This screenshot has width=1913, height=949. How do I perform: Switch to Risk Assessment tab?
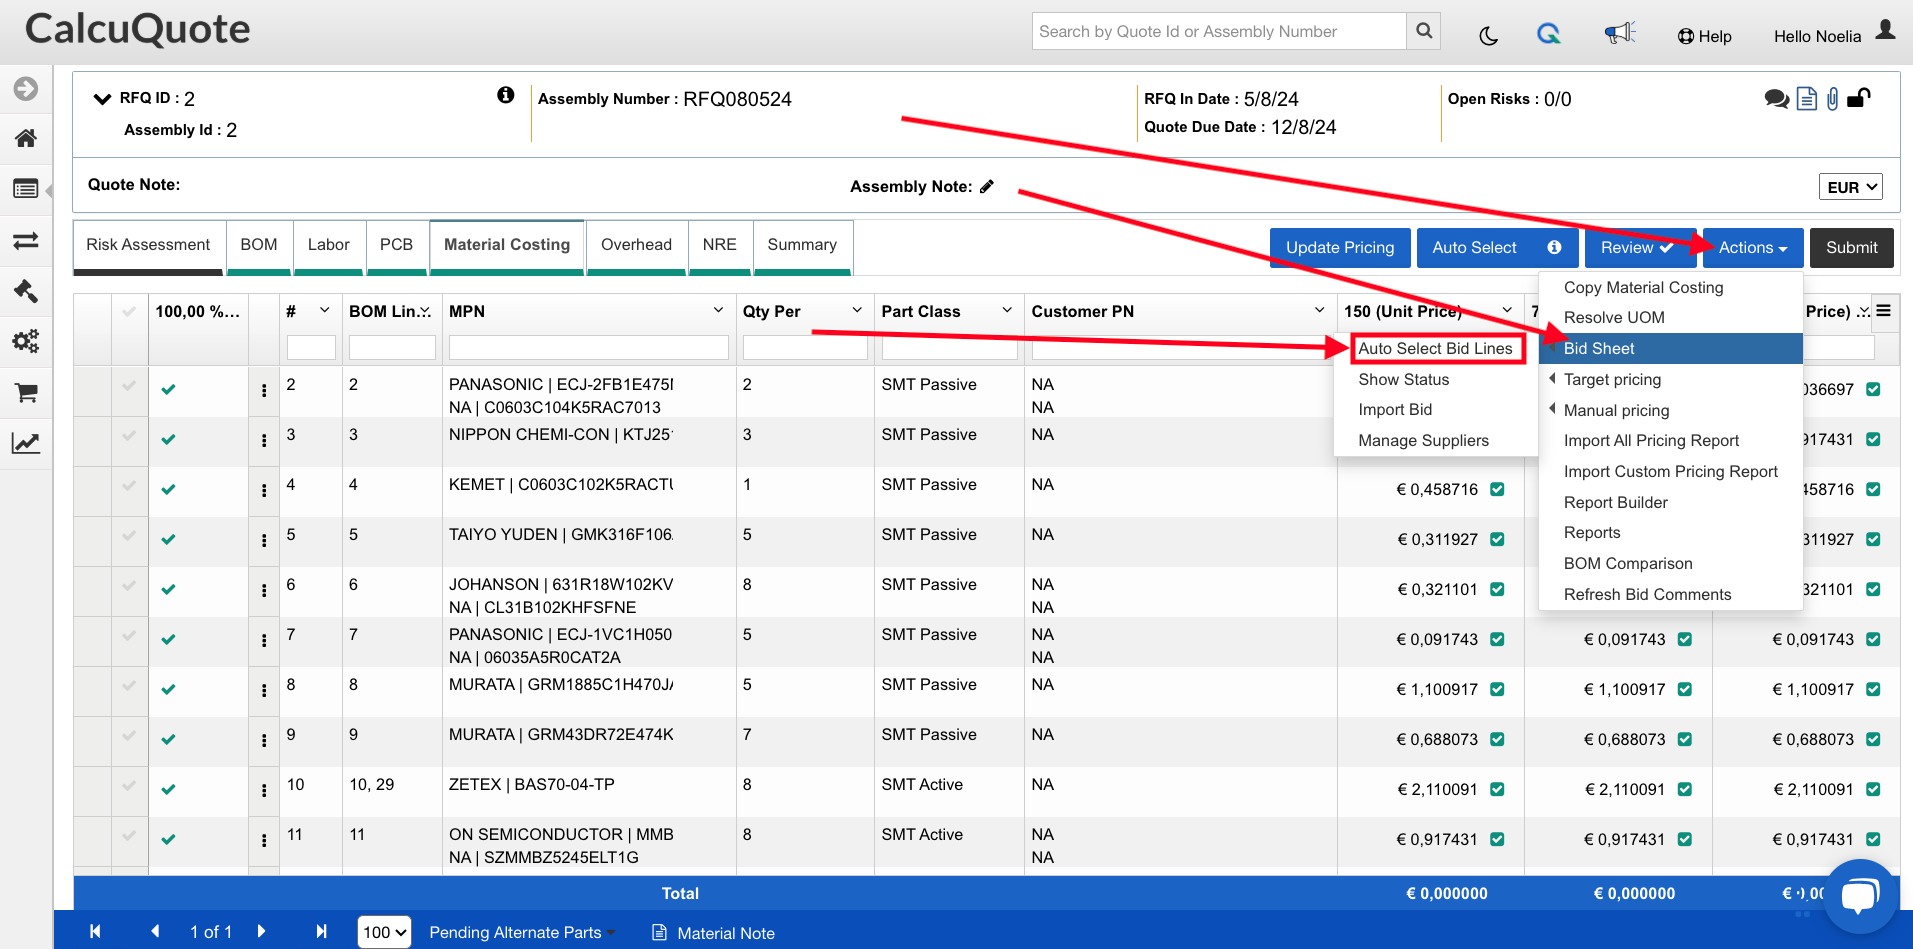pos(148,245)
